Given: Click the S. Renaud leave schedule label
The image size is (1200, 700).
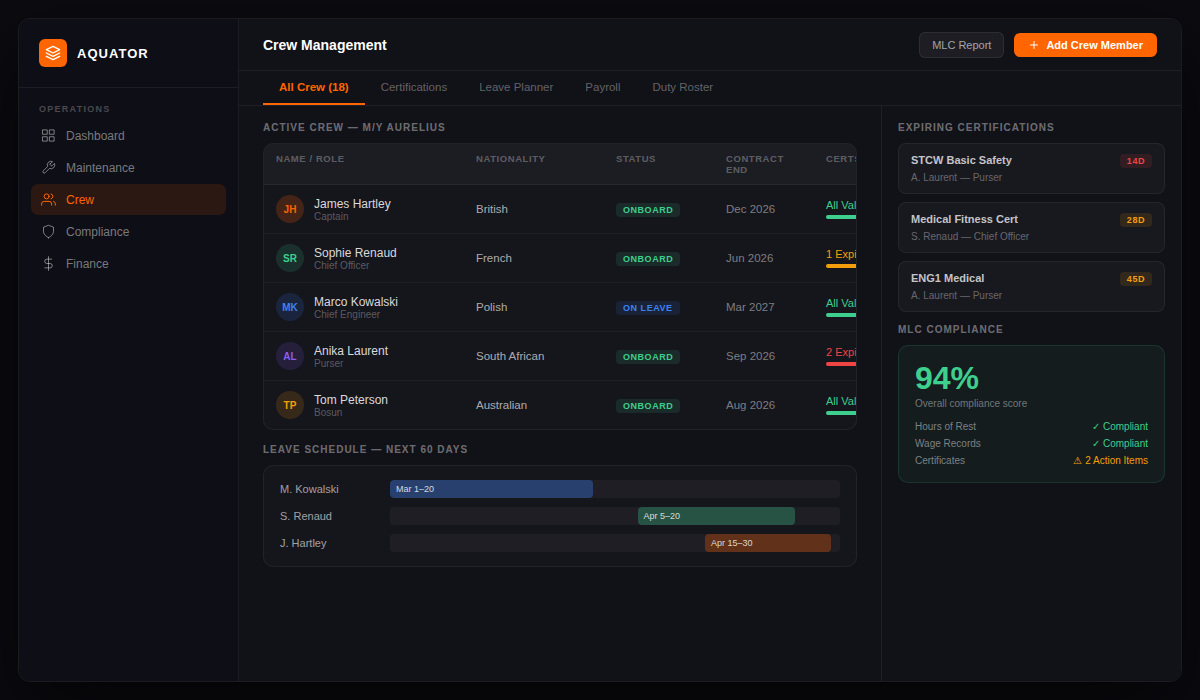Looking at the screenshot, I should tap(306, 516).
